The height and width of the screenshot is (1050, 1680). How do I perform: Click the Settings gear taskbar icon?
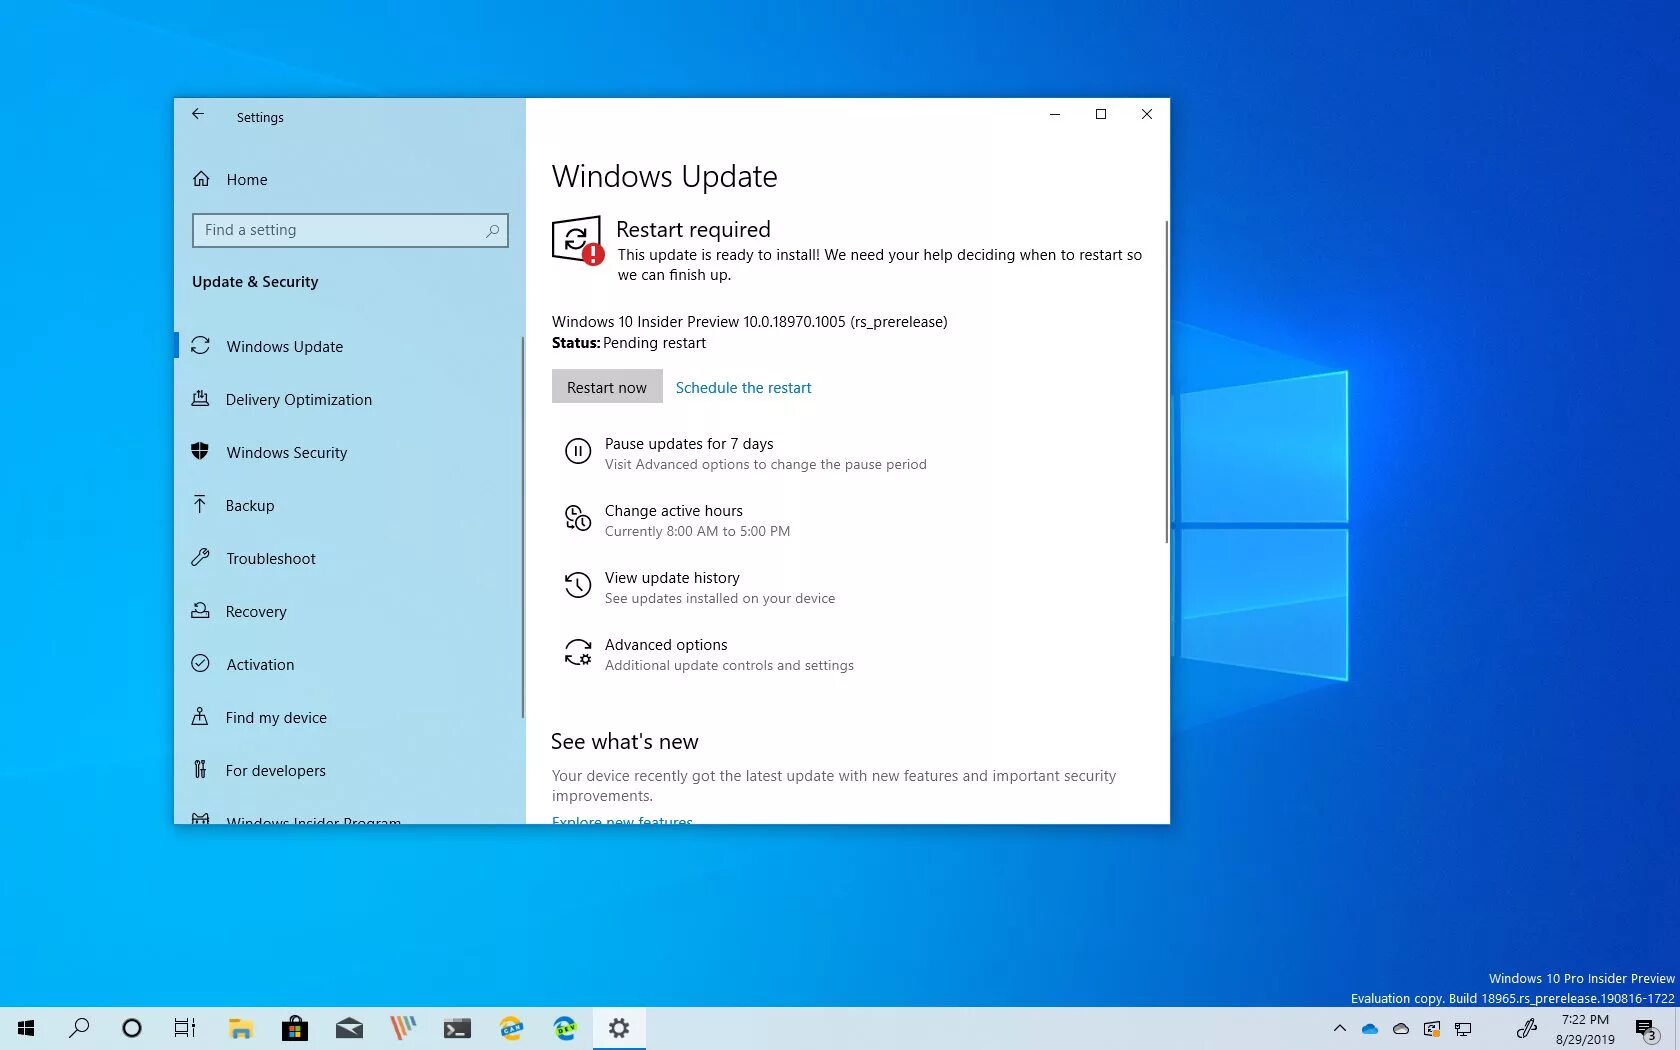point(619,1028)
